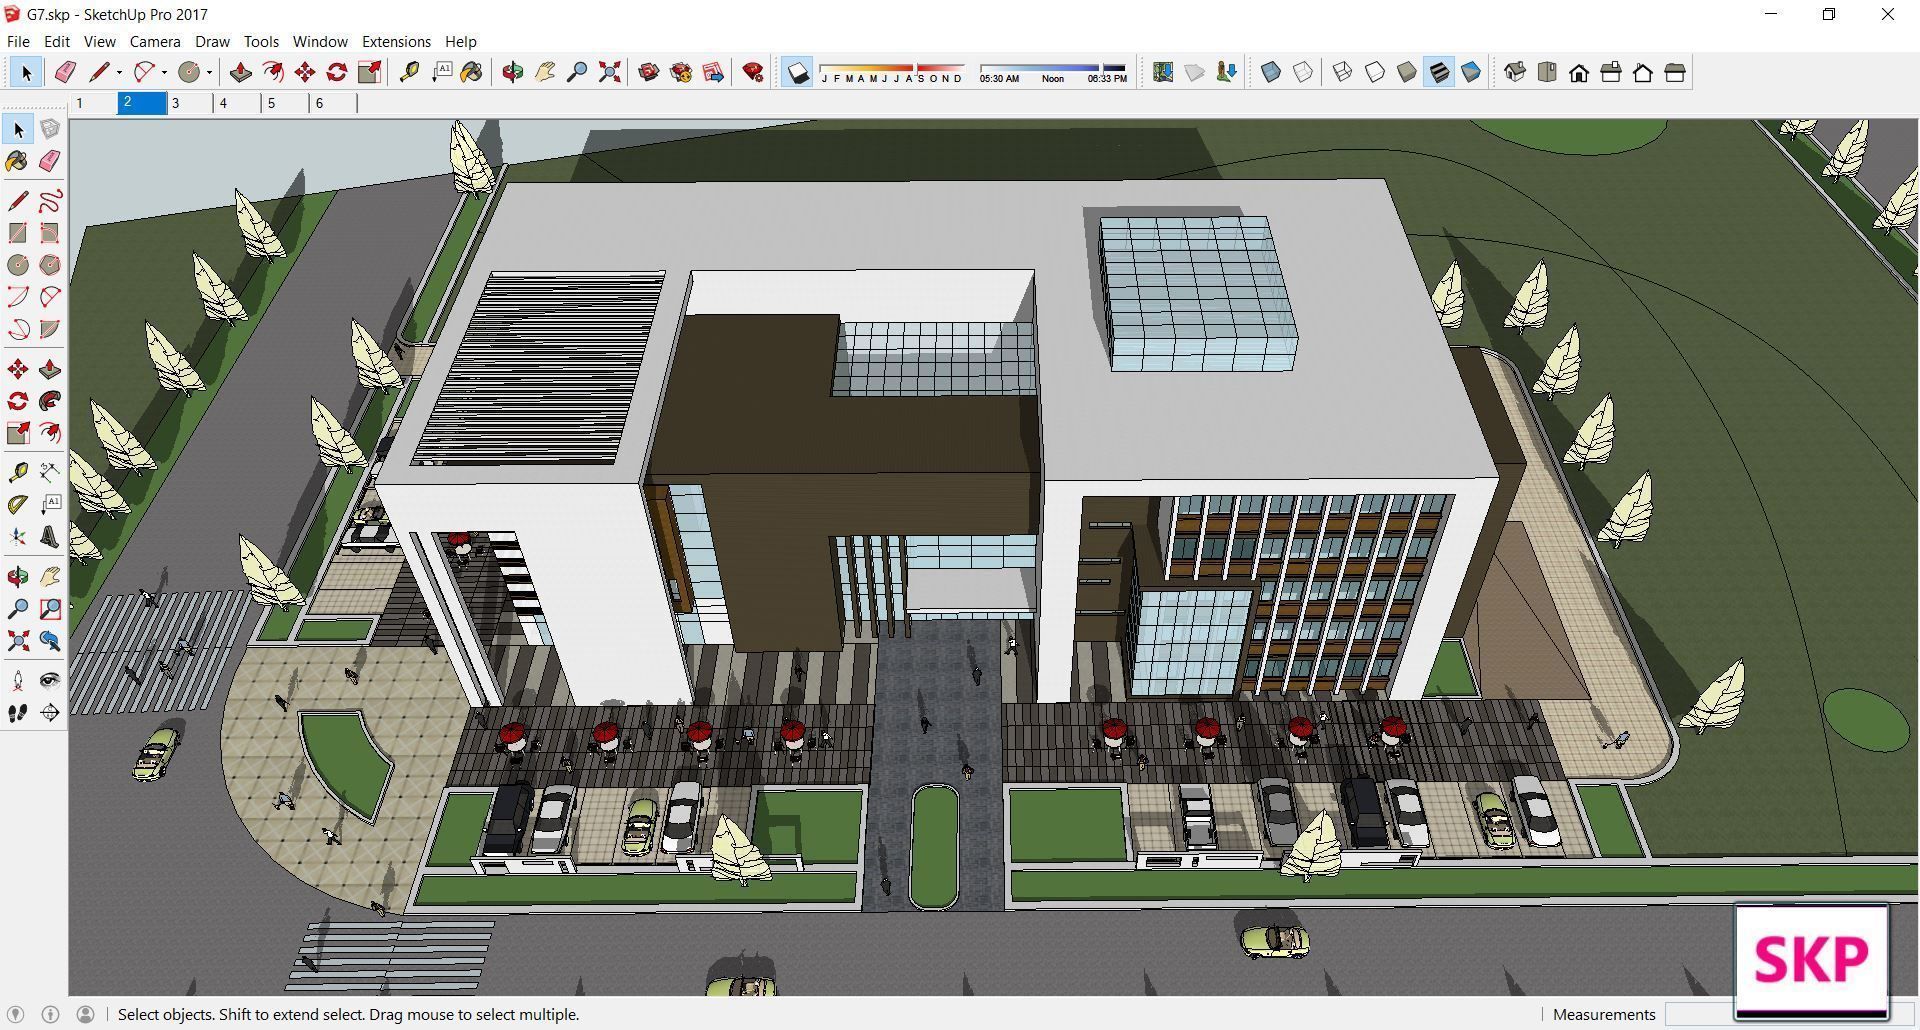Open the Window menu

[x=320, y=41]
